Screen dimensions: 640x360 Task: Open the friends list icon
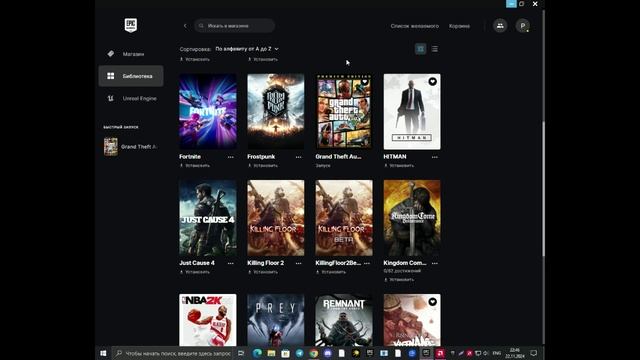500,26
